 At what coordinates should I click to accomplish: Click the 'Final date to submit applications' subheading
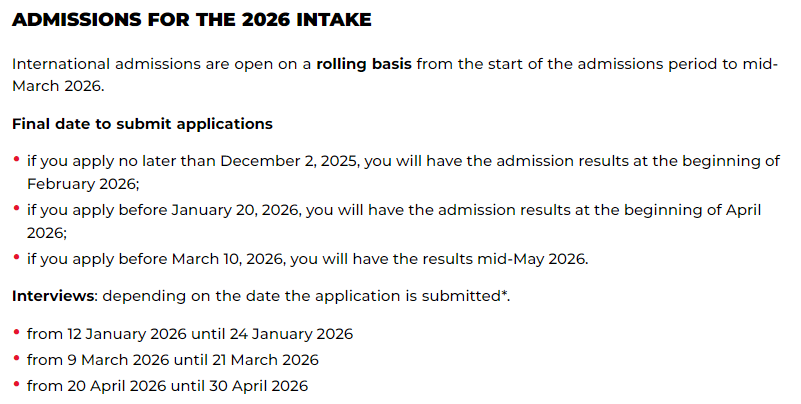point(143,124)
